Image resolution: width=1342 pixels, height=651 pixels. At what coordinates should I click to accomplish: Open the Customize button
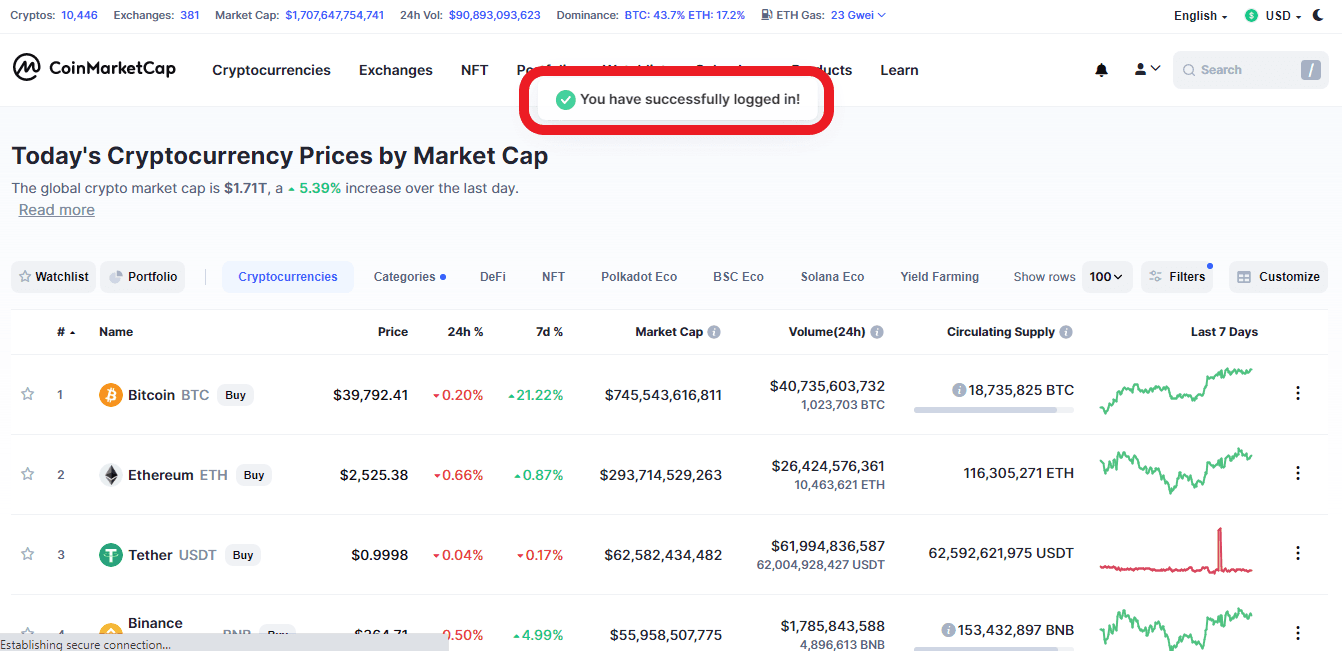pos(1279,277)
